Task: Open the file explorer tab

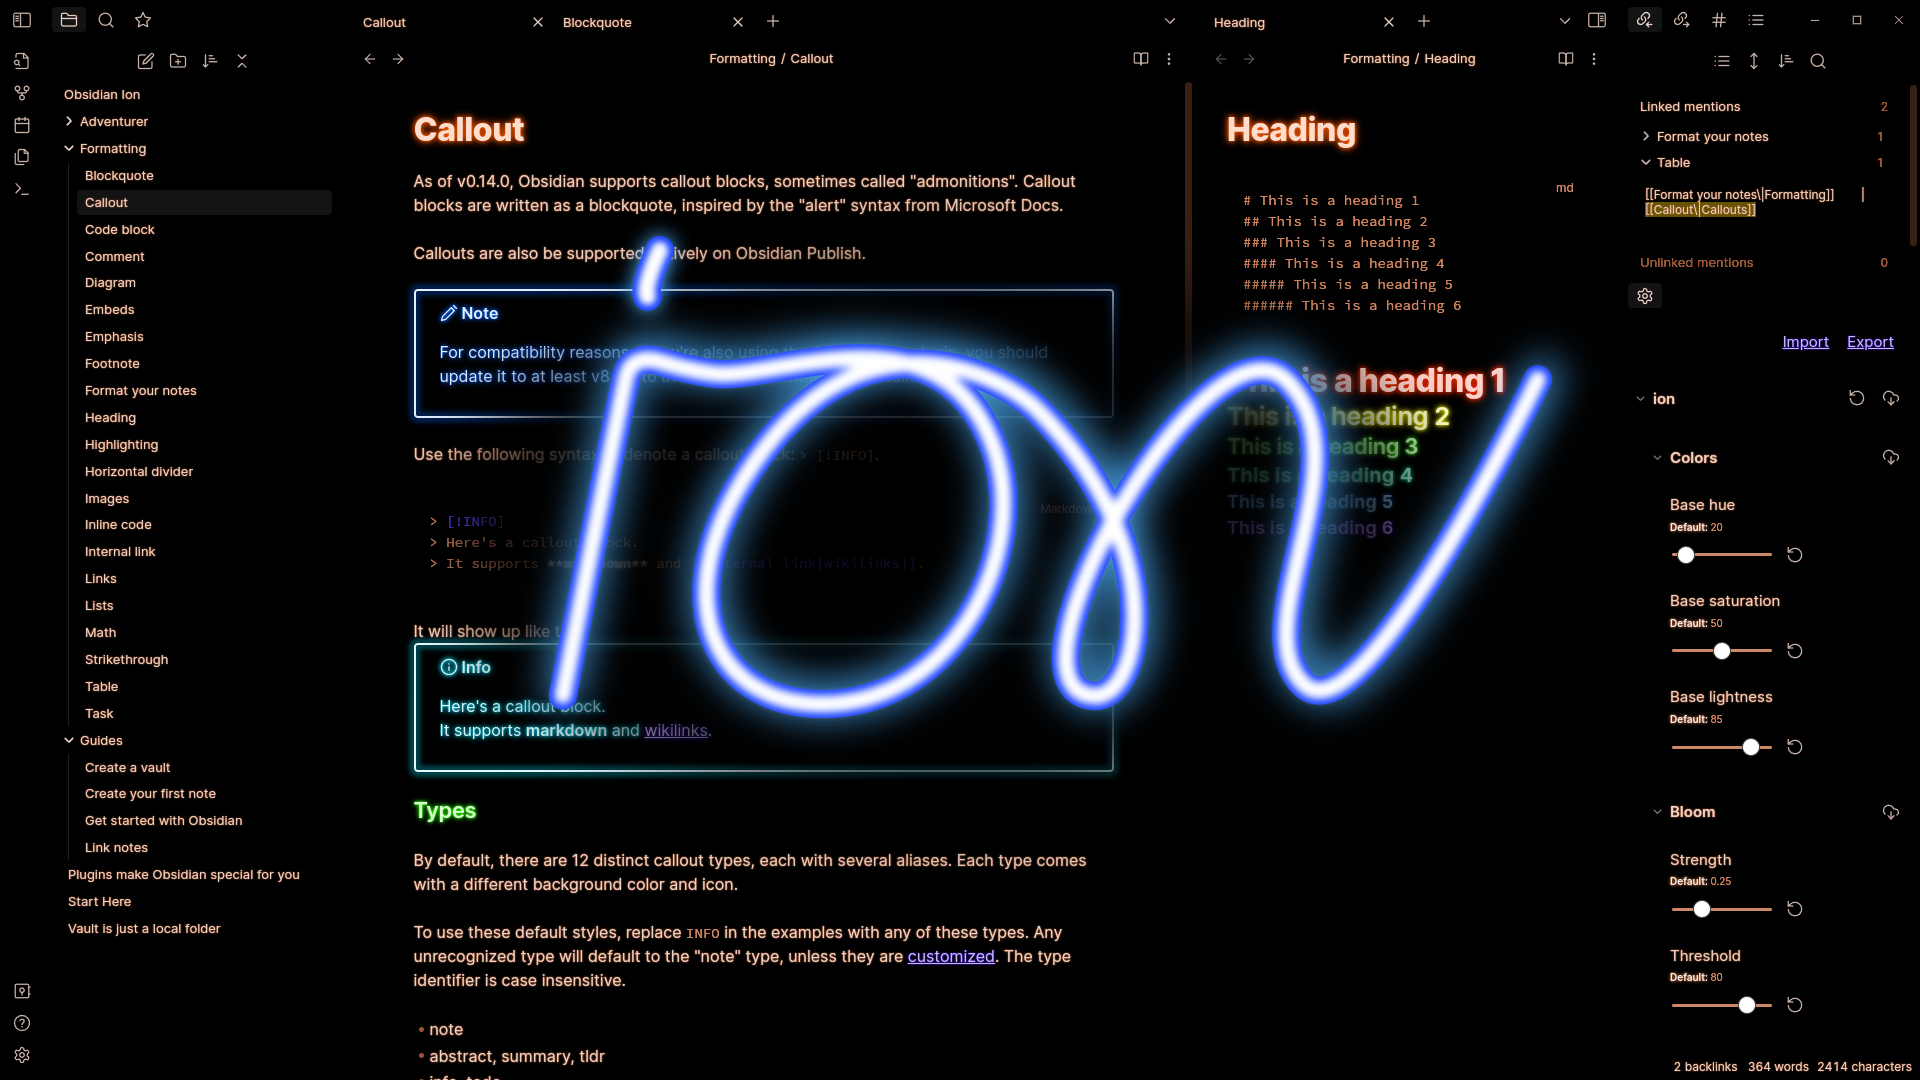Action: (x=68, y=20)
